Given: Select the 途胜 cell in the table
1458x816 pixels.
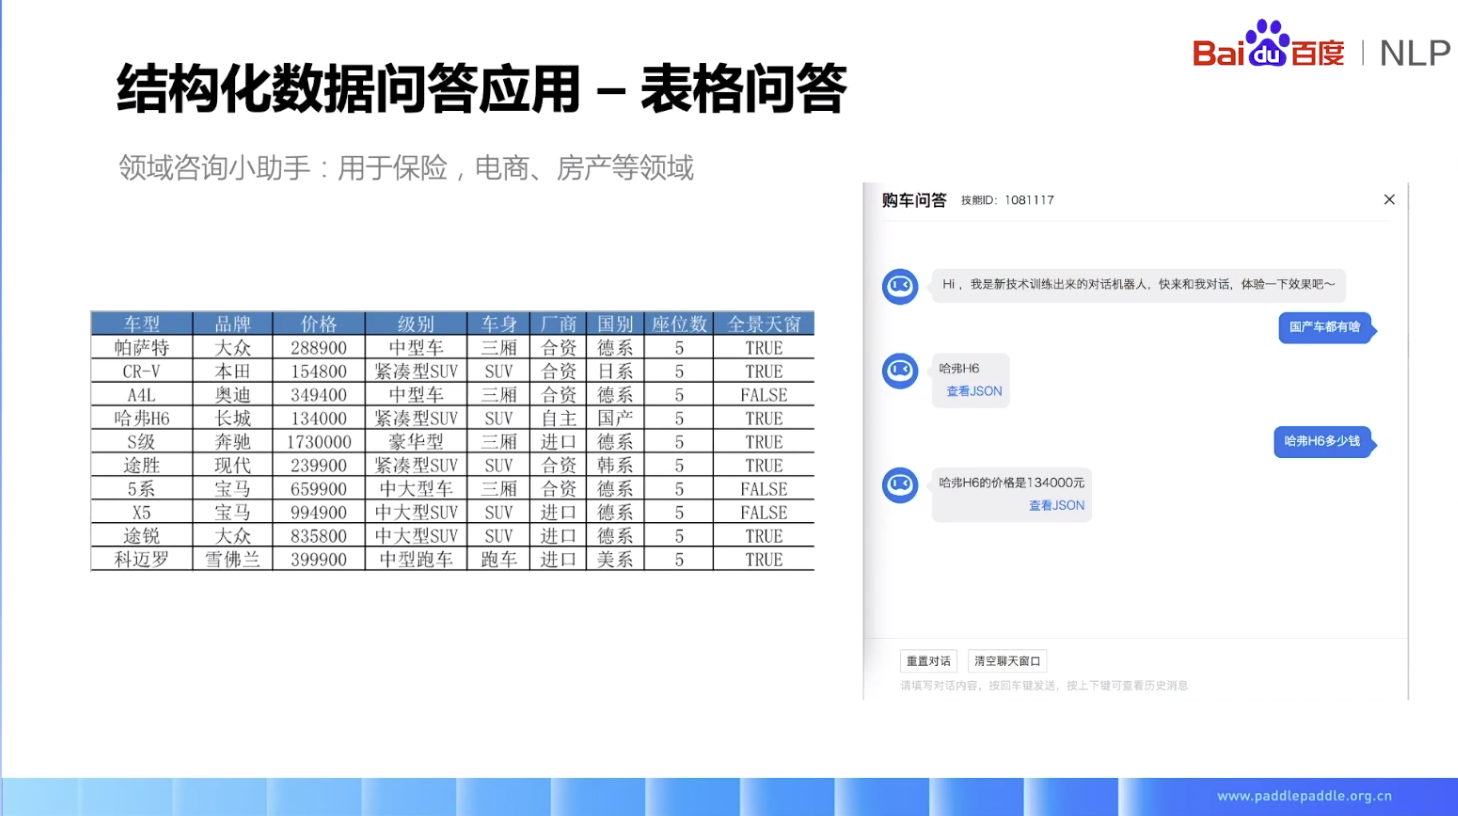Looking at the screenshot, I should coord(142,465).
